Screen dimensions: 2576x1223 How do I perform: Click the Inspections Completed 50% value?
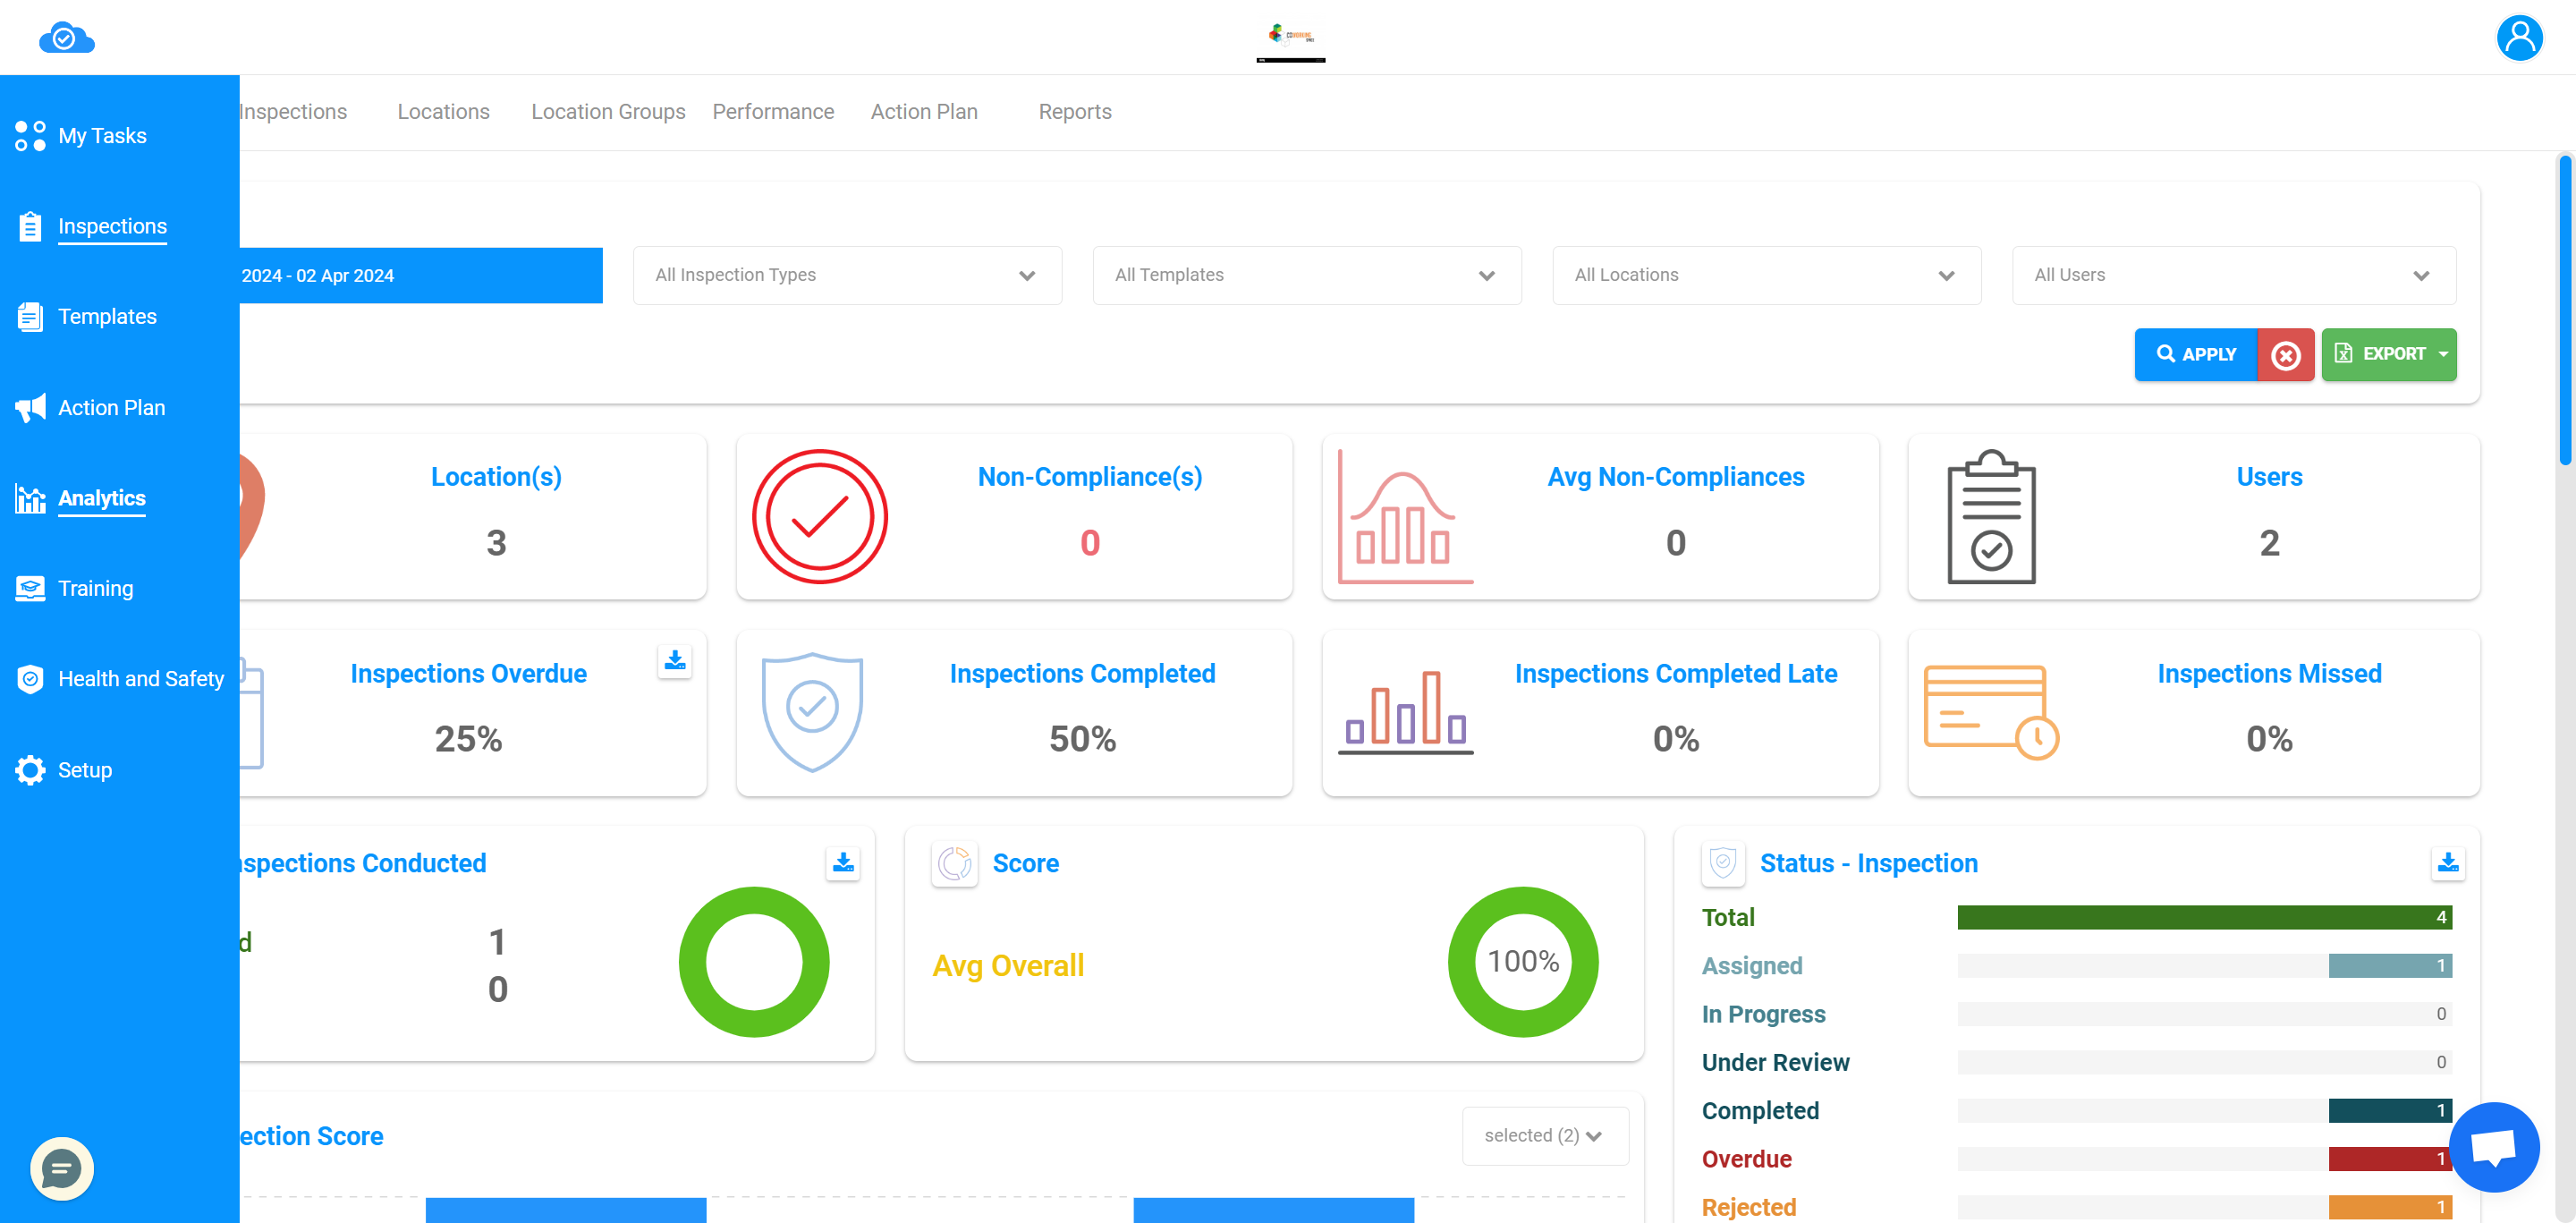click(x=1082, y=738)
